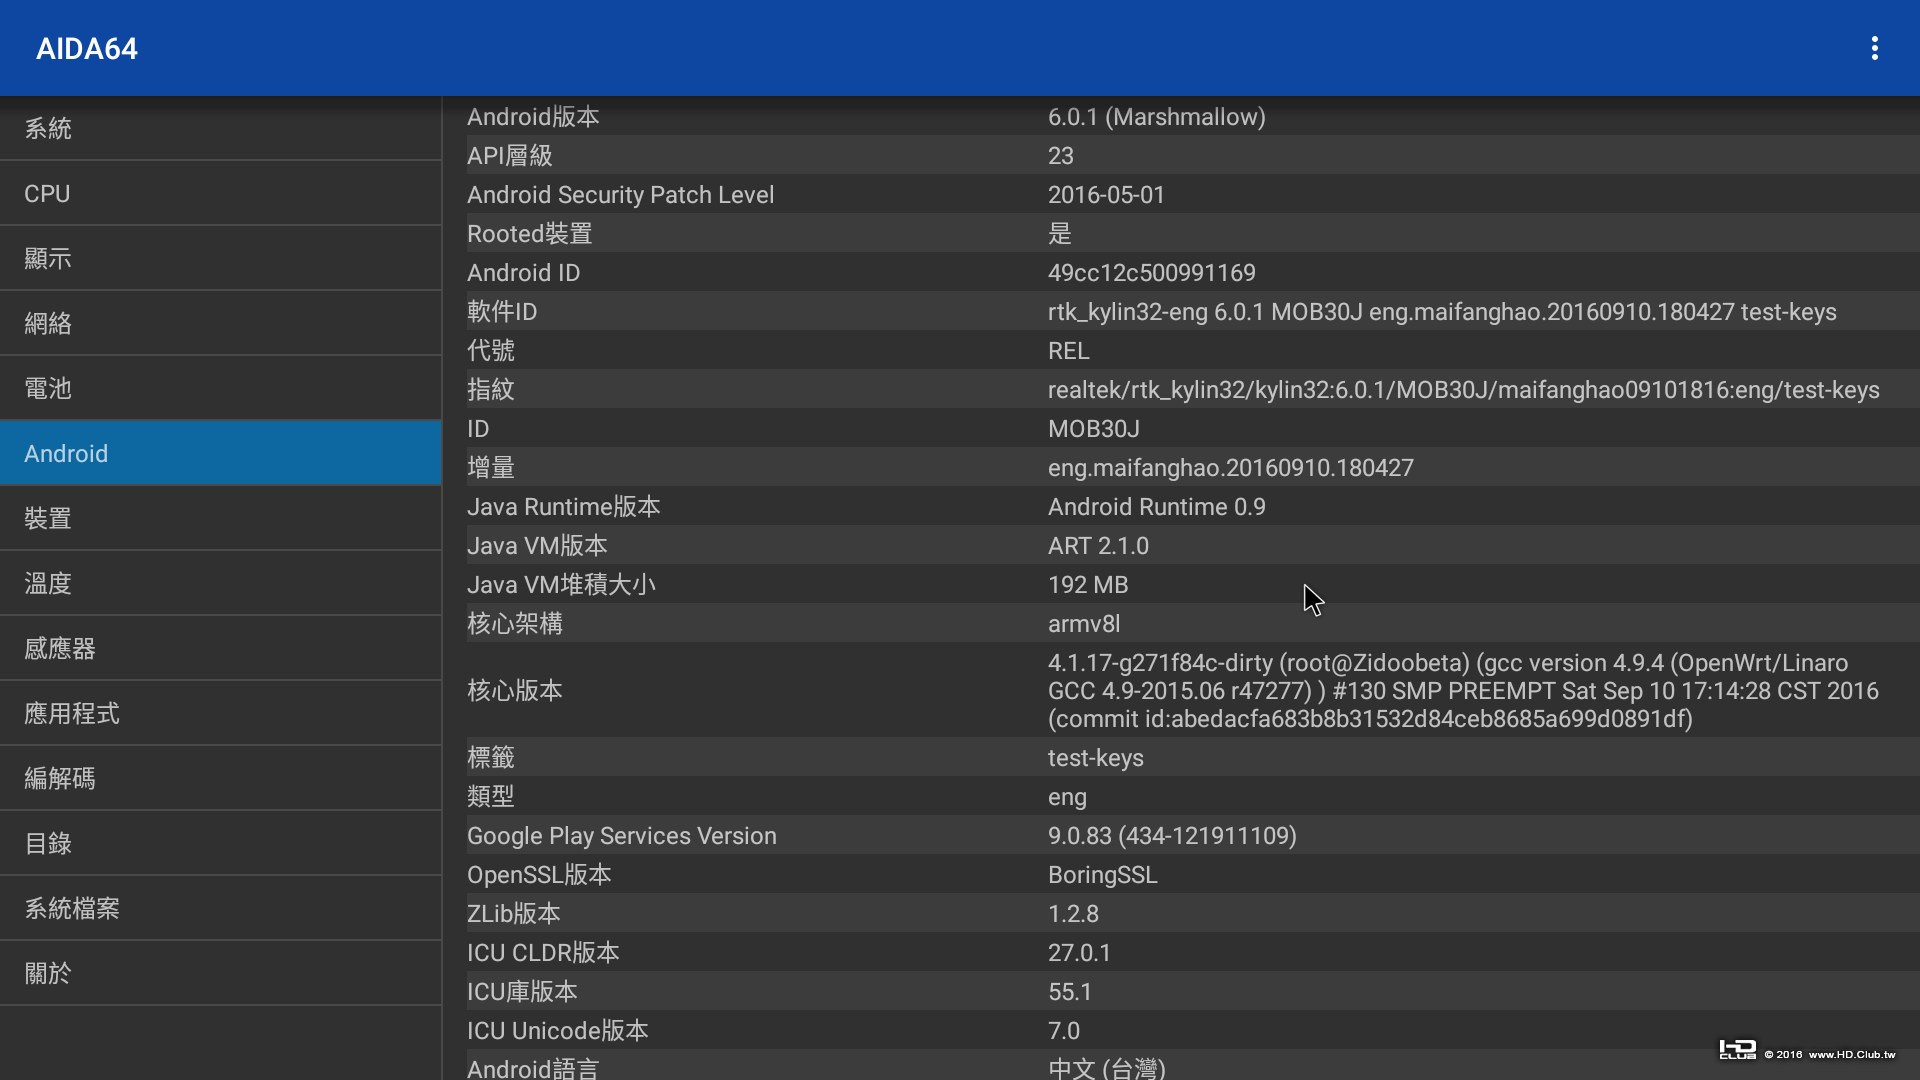Click the 核心版本 kernel string 4.1.17-g271f84c-dirty
The width and height of the screenshot is (1920, 1080).
pyautogui.click(x=1463, y=691)
